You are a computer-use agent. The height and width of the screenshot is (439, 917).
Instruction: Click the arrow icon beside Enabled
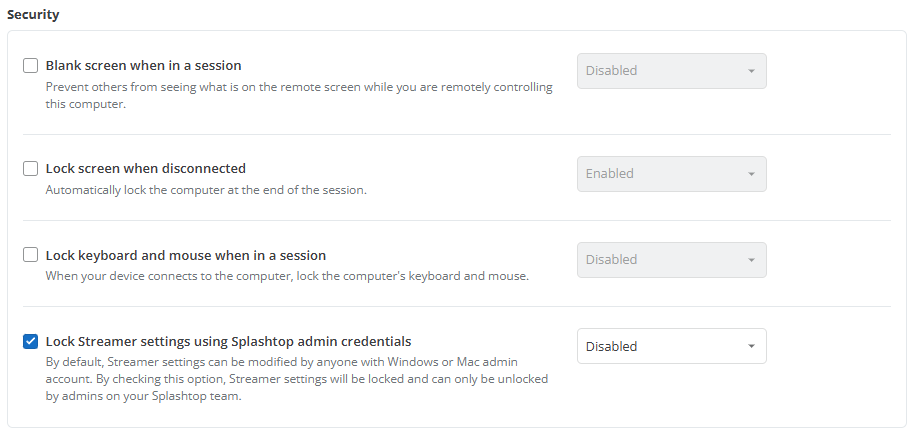[x=751, y=174]
